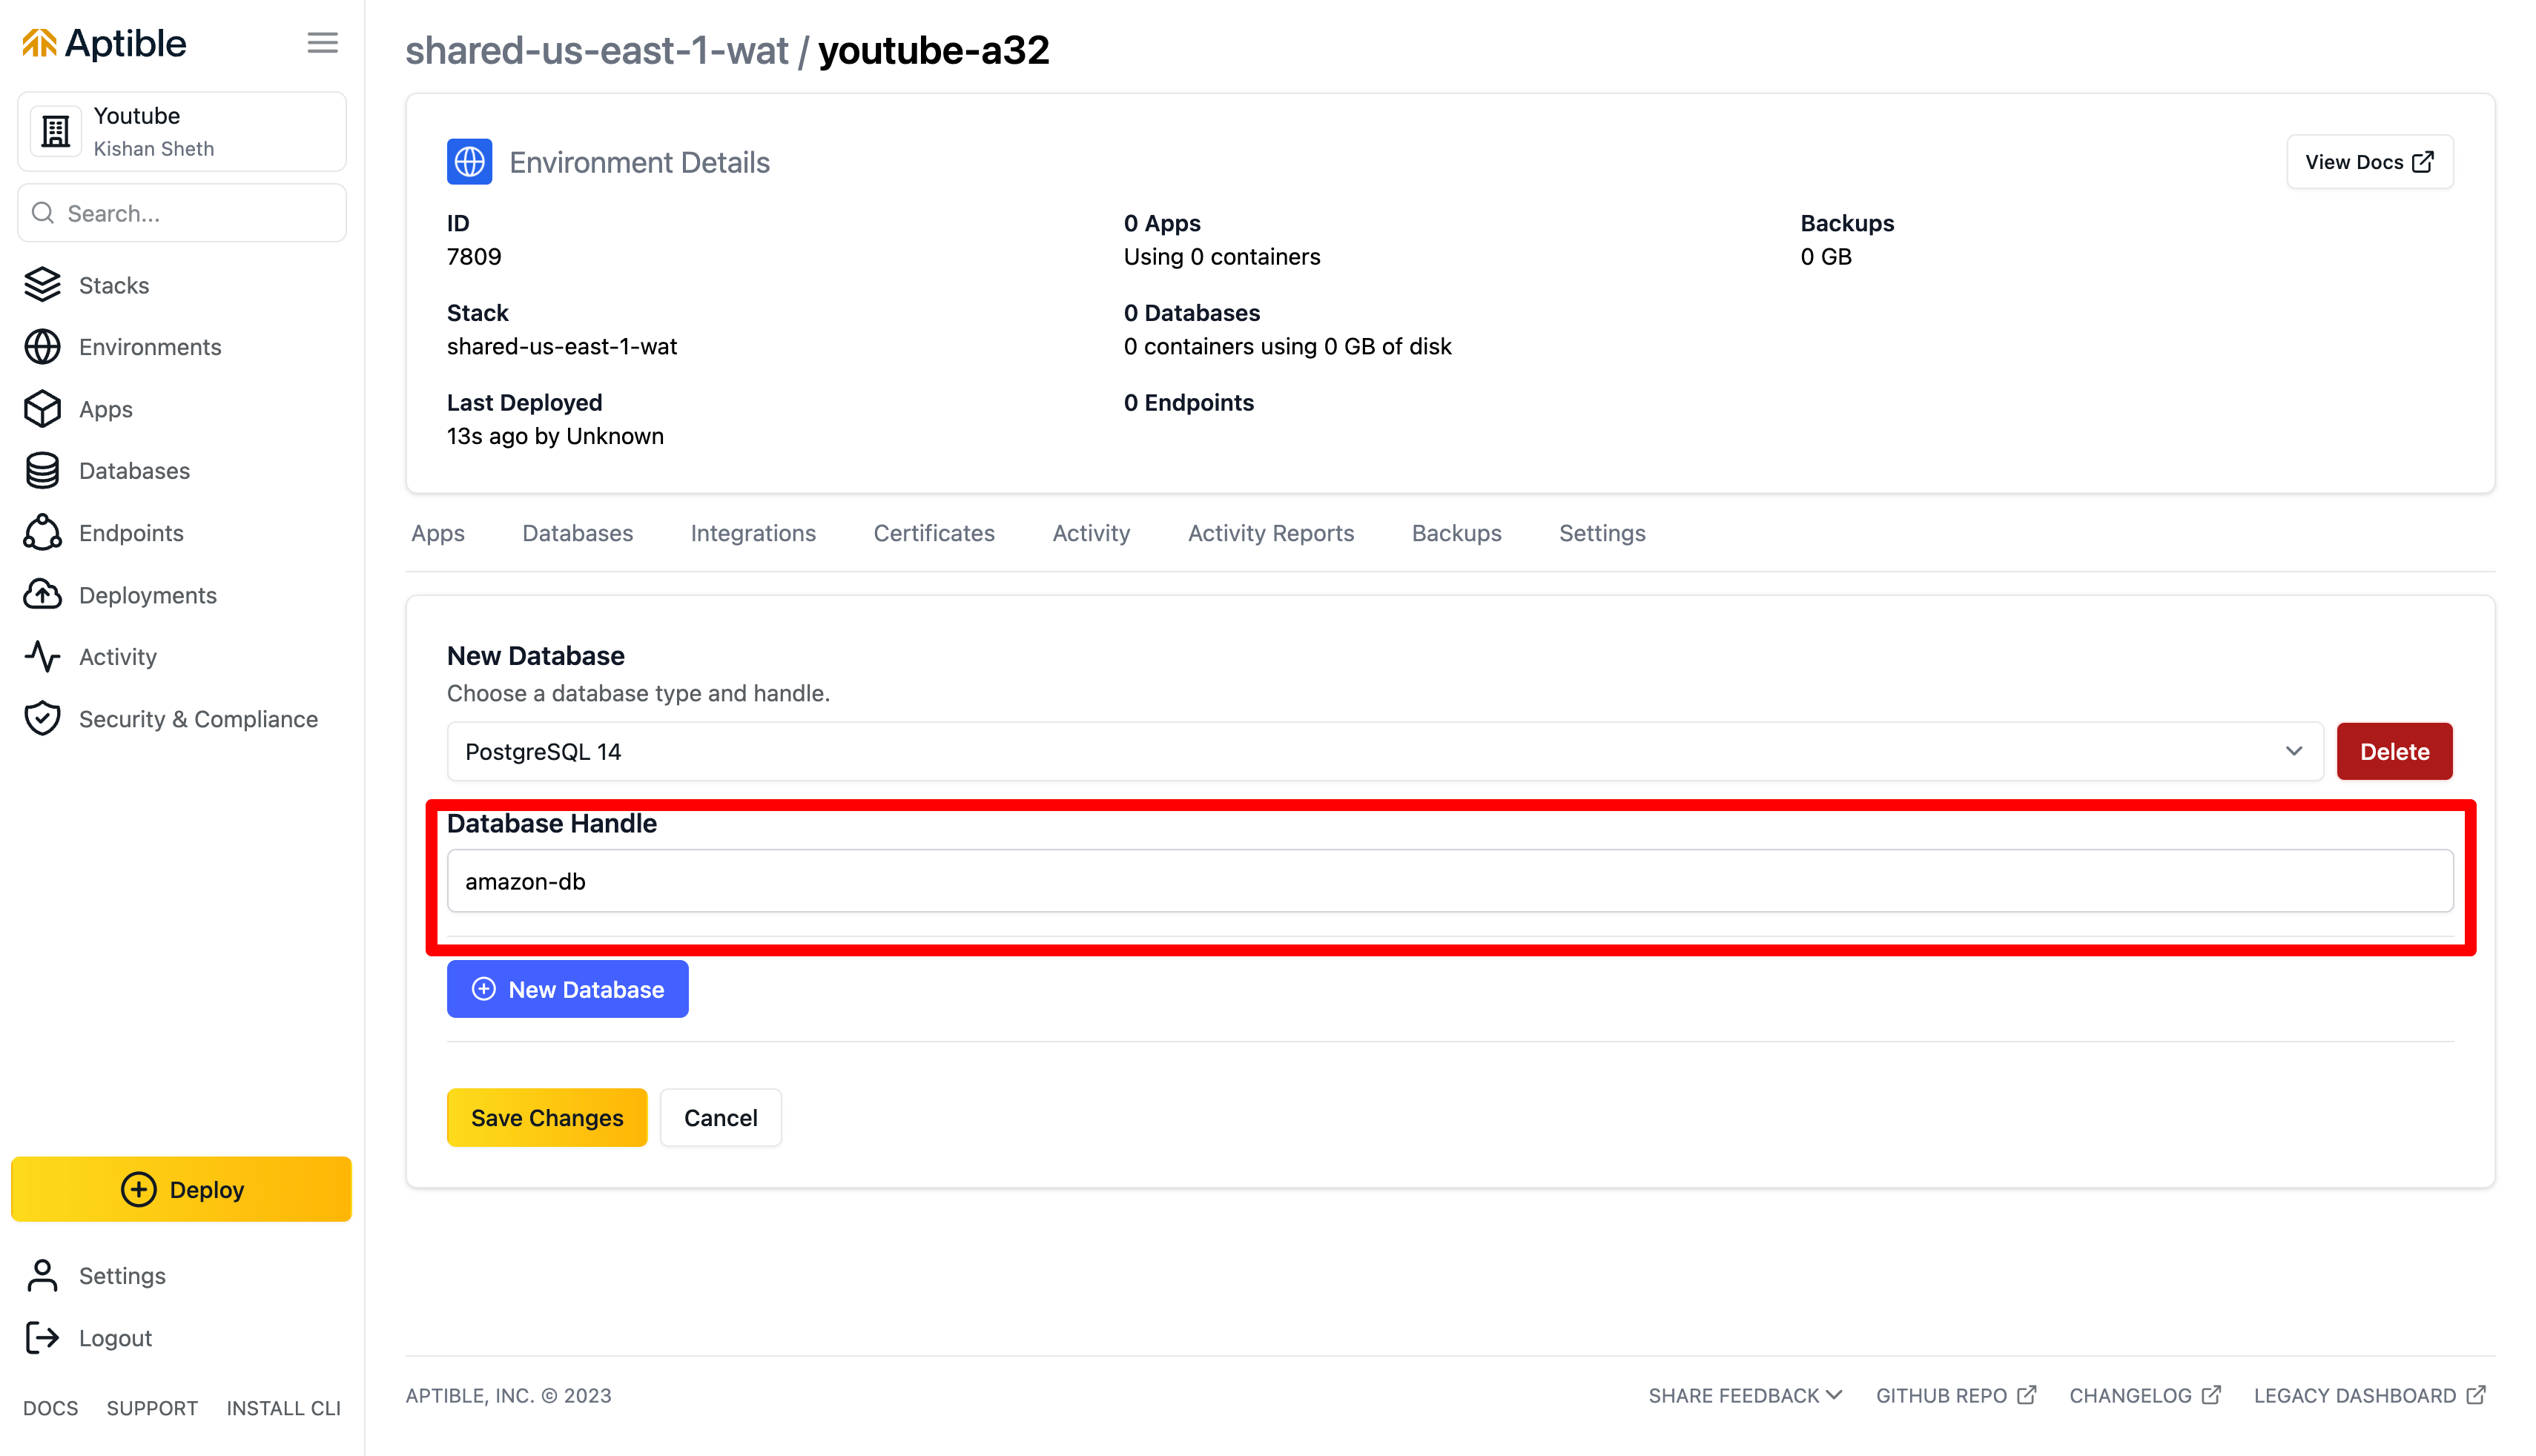Open the Activity Reports tab
The height and width of the screenshot is (1456, 2536).
pos(1270,533)
